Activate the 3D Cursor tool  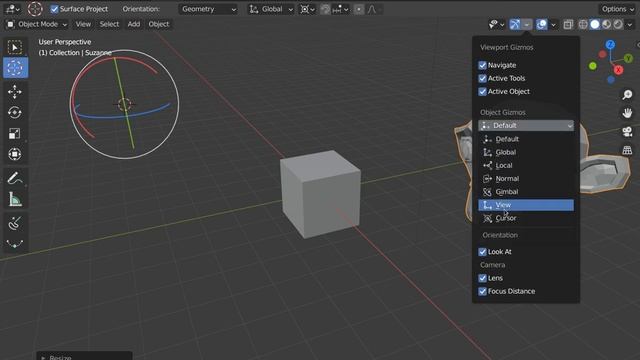tap(15, 67)
